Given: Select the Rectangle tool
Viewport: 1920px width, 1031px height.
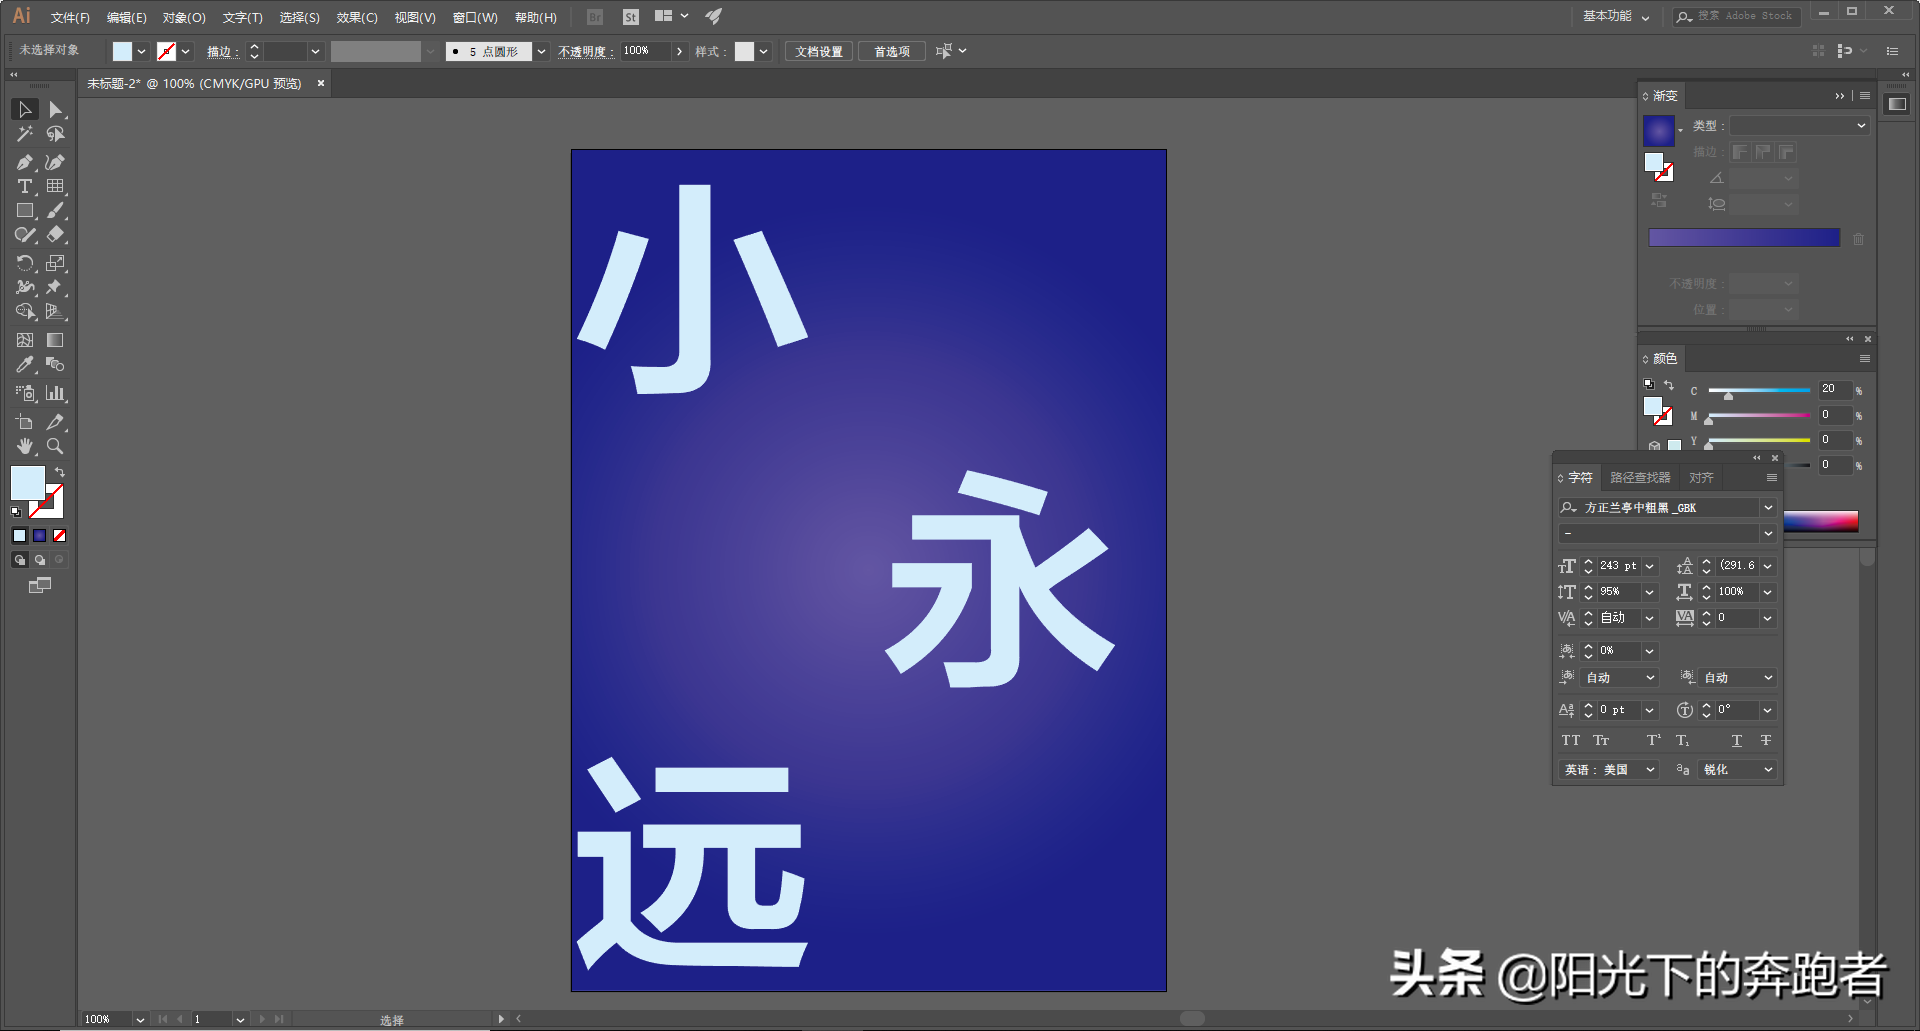Looking at the screenshot, I should click(x=25, y=211).
